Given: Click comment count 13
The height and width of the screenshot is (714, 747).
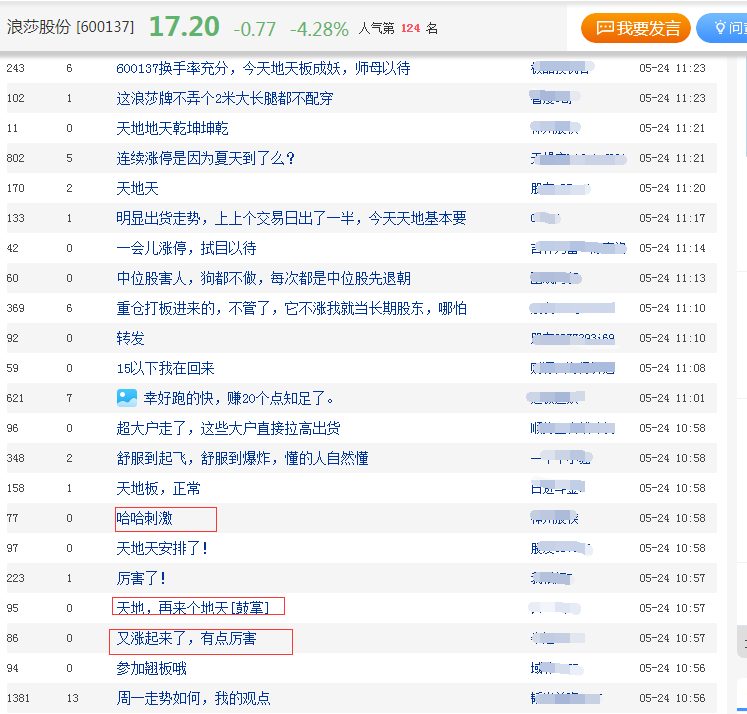Looking at the screenshot, I should tap(72, 699).
